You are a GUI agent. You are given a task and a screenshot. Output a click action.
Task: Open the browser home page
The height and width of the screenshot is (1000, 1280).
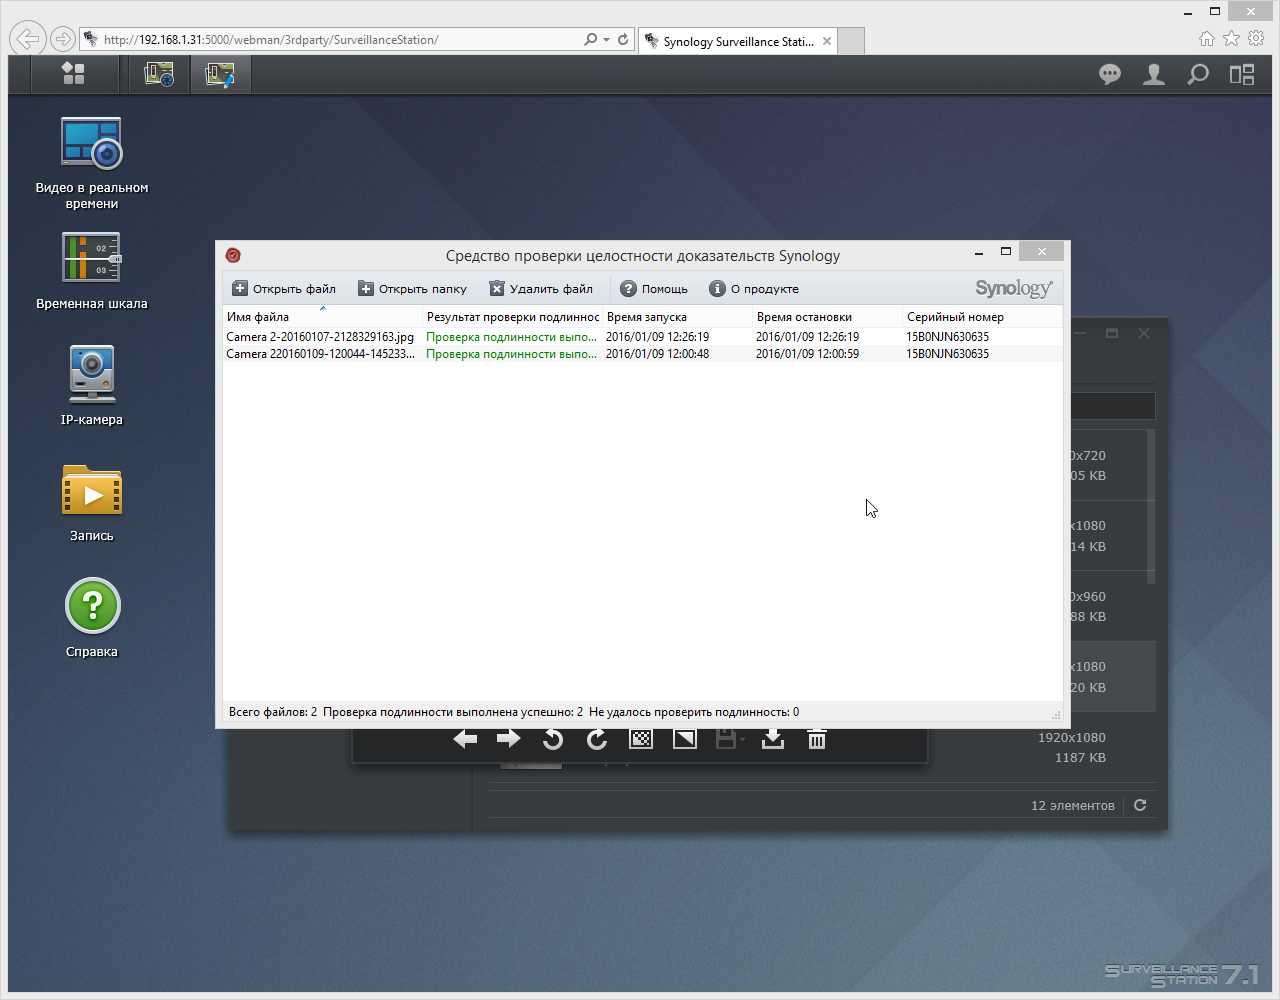pyautogui.click(x=1207, y=38)
